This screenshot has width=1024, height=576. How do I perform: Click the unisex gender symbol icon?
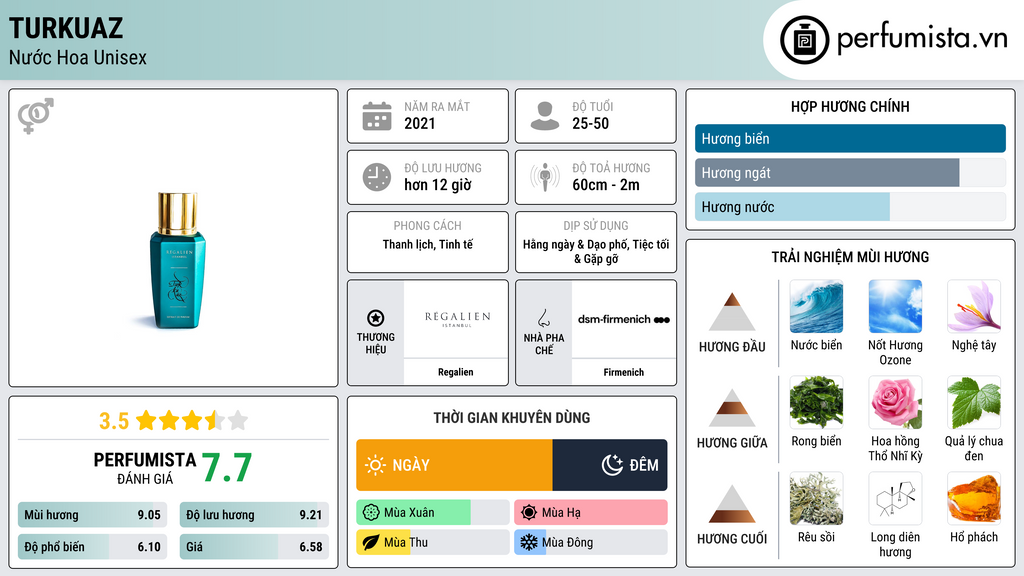pyautogui.click(x=36, y=116)
